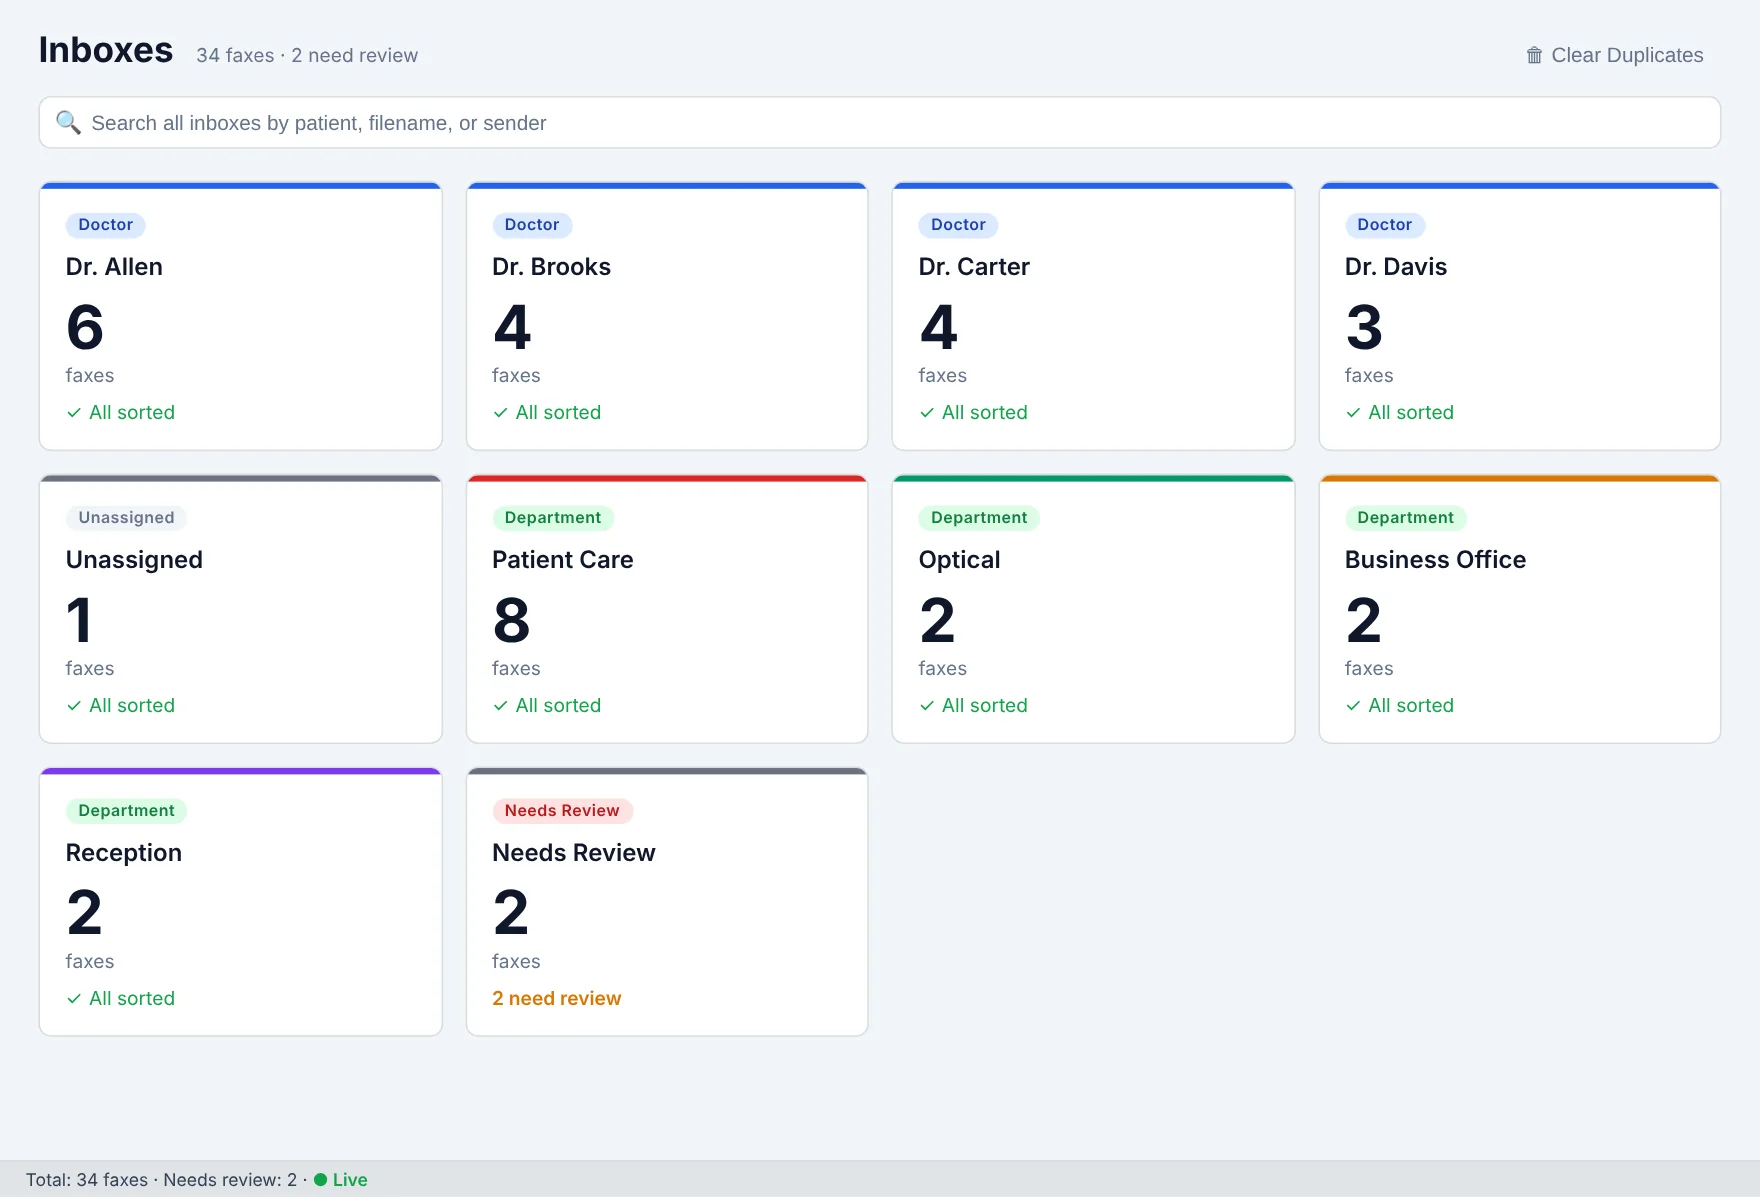
Task: Click the checkmark icon on Optical card
Action: coord(927,706)
